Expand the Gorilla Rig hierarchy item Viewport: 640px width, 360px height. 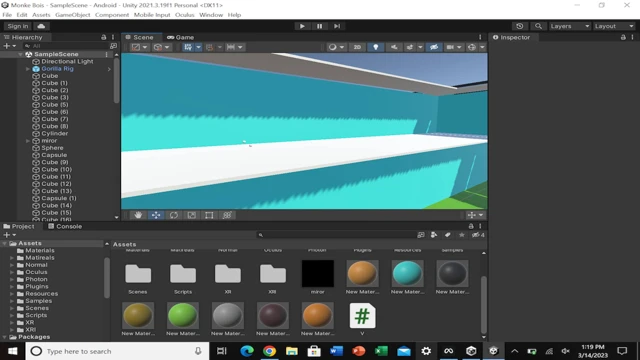click(28, 69)
